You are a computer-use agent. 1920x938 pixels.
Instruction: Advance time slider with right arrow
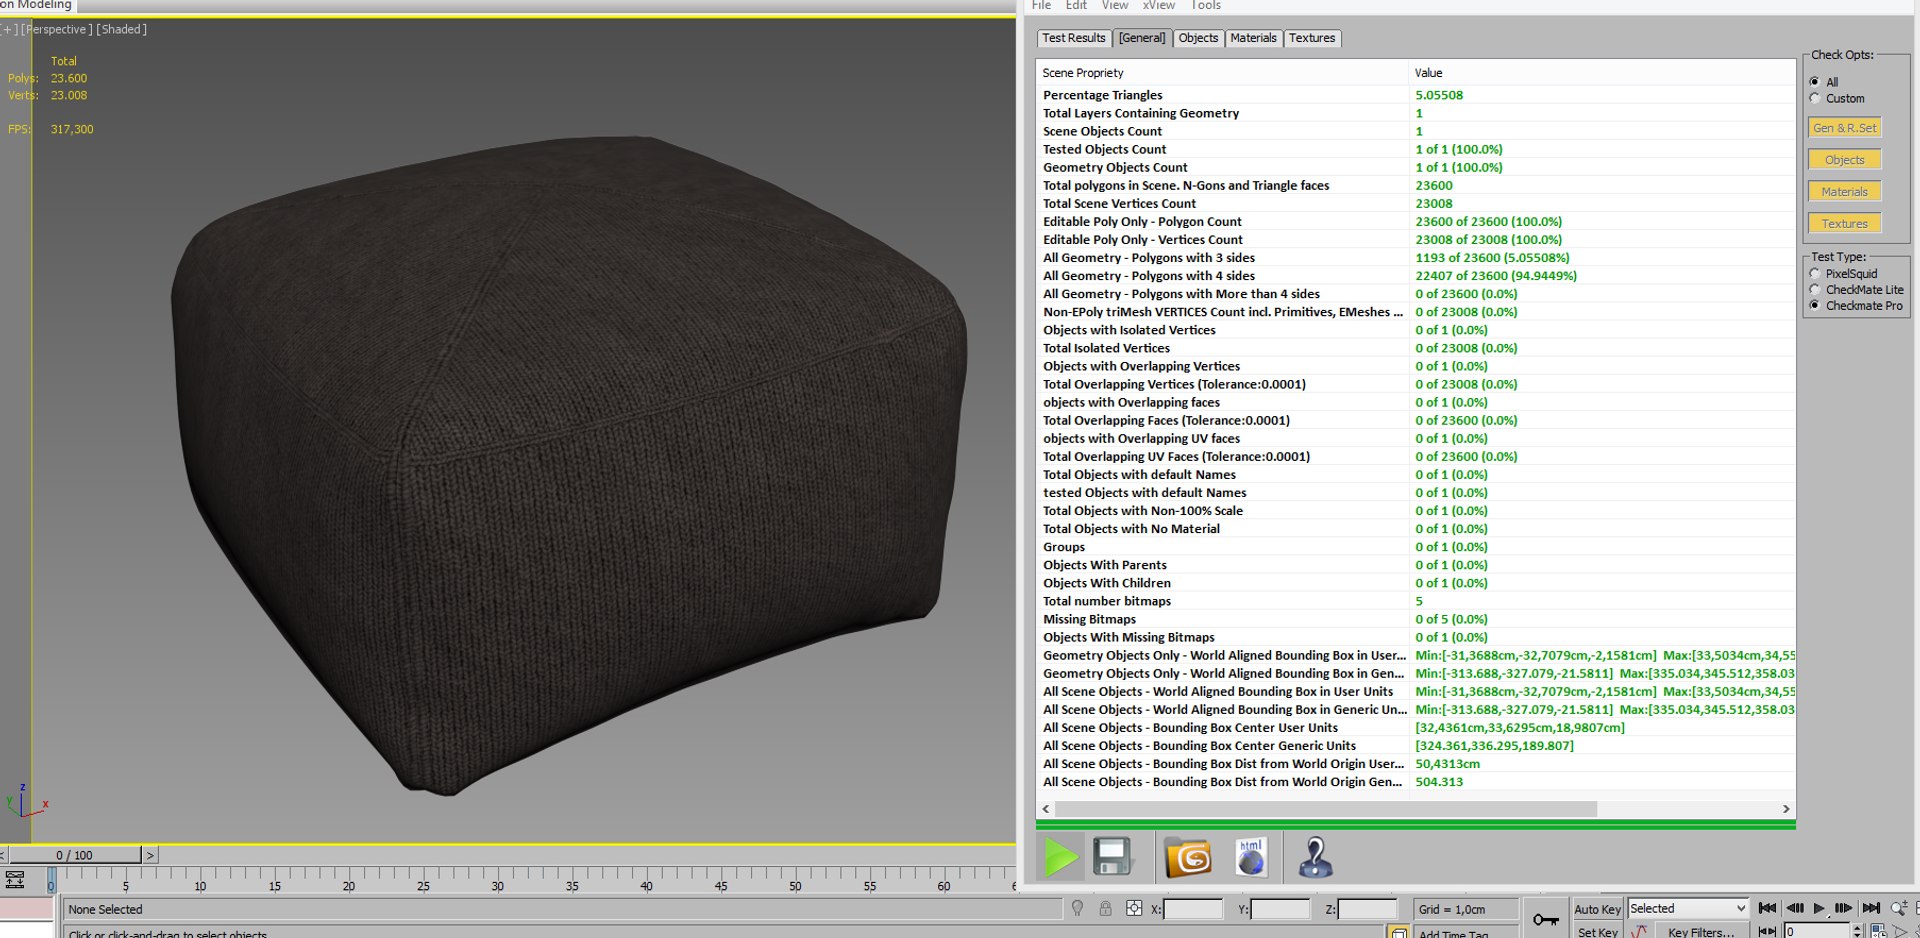coord(150,855)
